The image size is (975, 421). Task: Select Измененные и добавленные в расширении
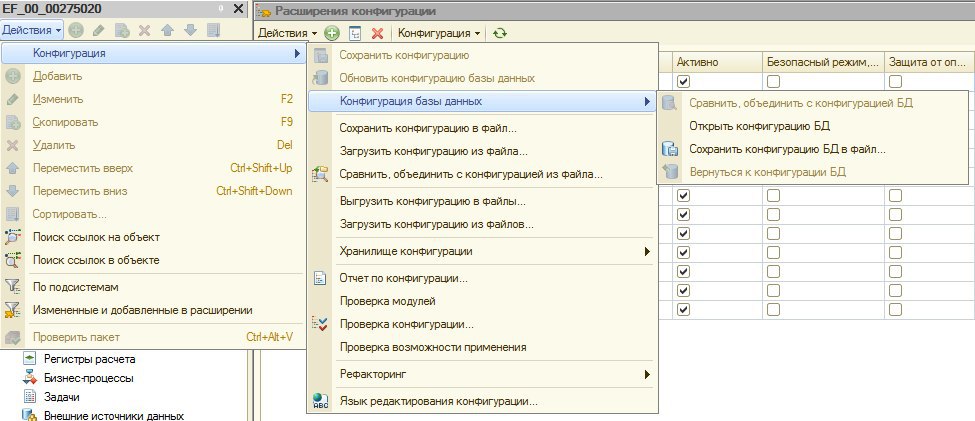[154, 310]
